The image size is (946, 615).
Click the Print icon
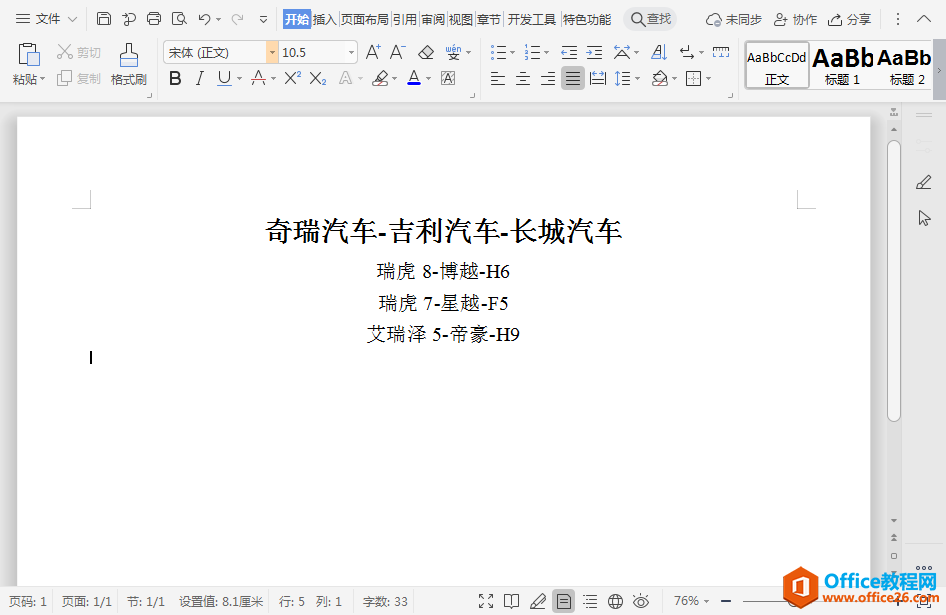[x=154, y=19]
